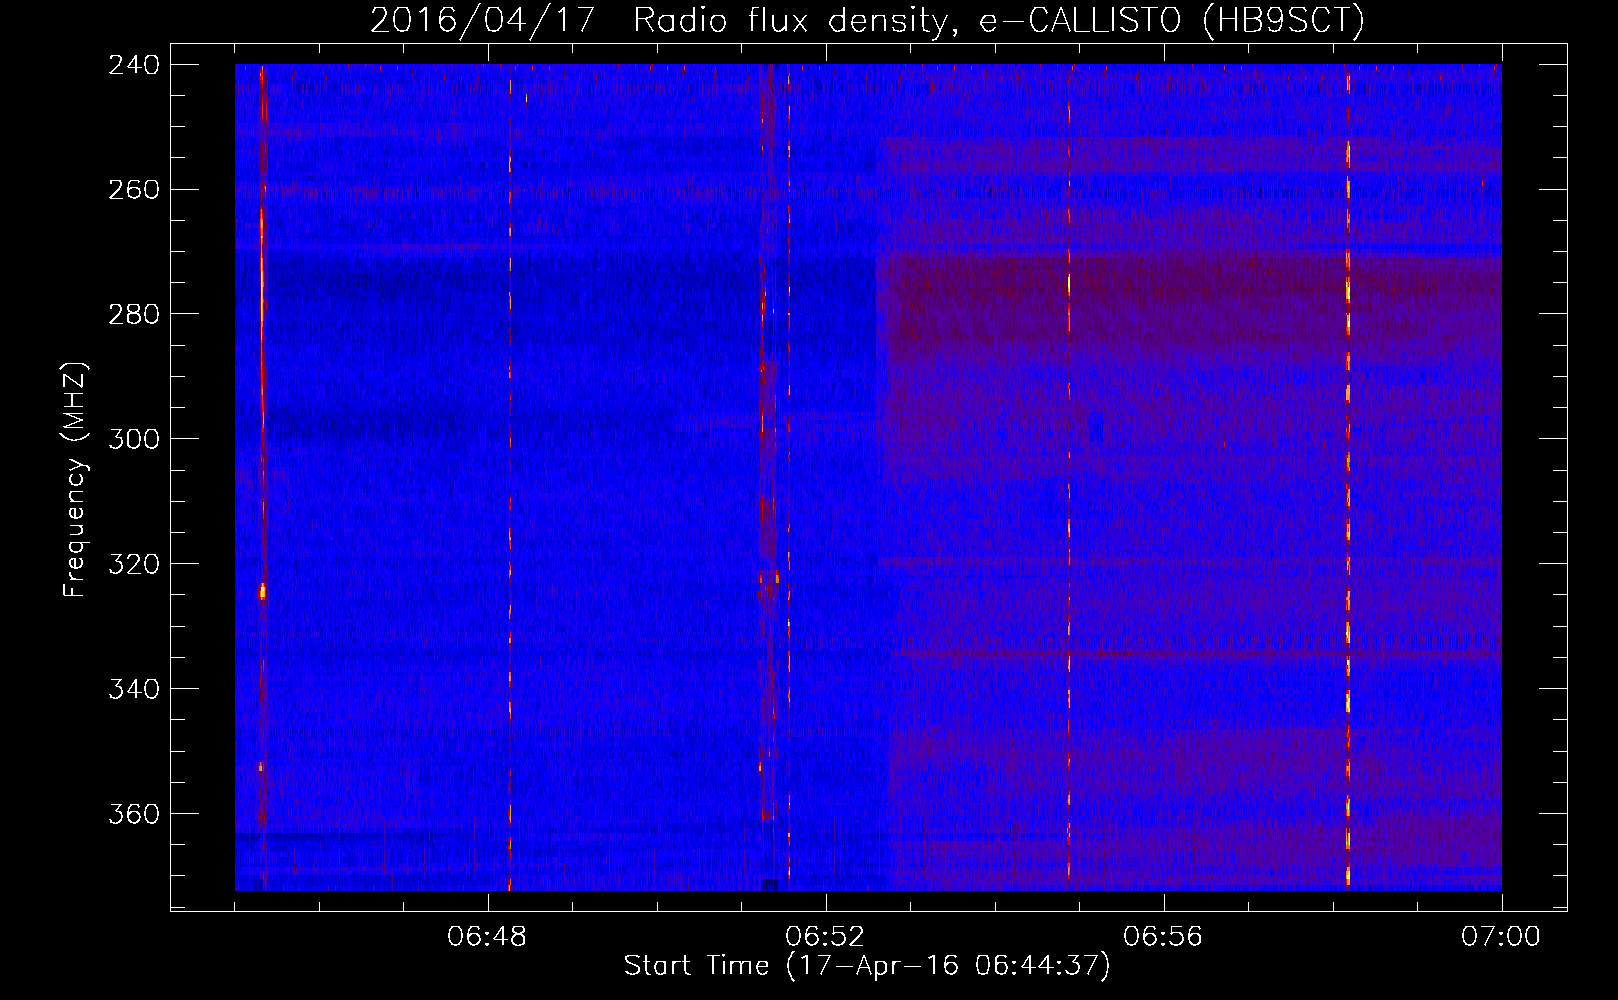The width and height of the screenshot is (1618, 1000).
Task: Click the 06:48 time tick label
Action: pos(487,937)
